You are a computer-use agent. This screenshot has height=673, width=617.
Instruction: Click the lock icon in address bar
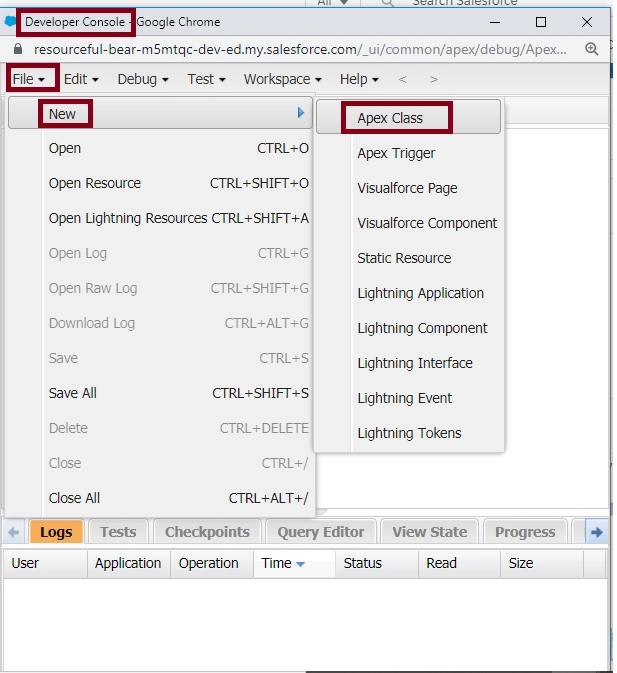tap(18, 49)
